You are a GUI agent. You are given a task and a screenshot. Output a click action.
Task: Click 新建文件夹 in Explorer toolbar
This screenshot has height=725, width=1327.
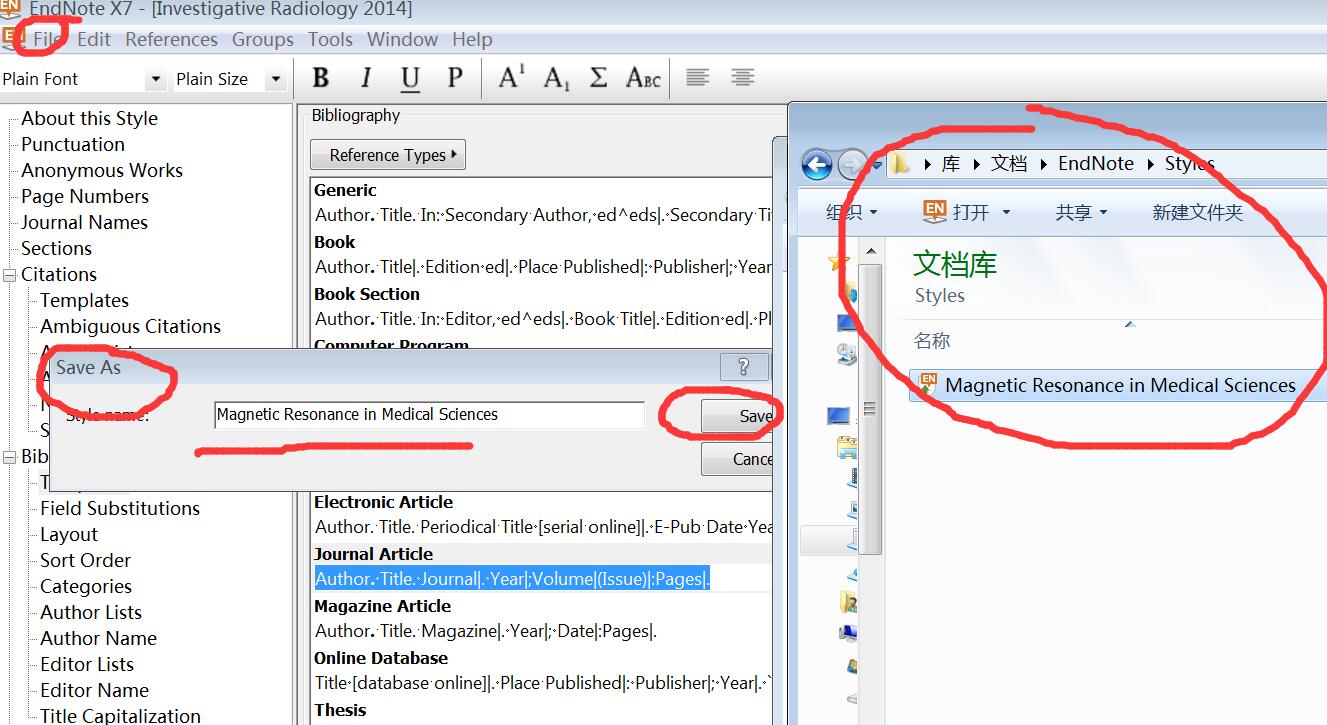click(x=1197, y=212)
